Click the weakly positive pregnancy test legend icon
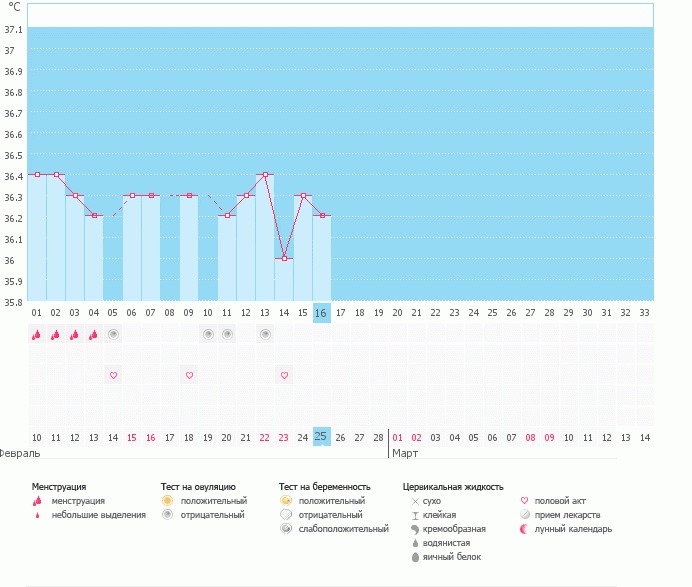 click(286, 529)
